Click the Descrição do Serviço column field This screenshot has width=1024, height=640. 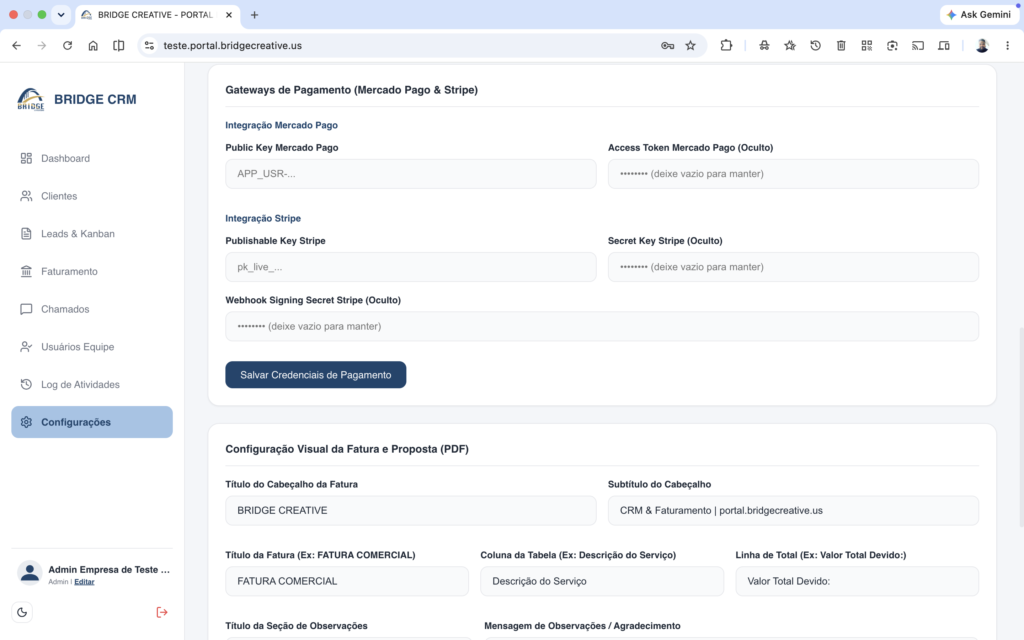602,581
